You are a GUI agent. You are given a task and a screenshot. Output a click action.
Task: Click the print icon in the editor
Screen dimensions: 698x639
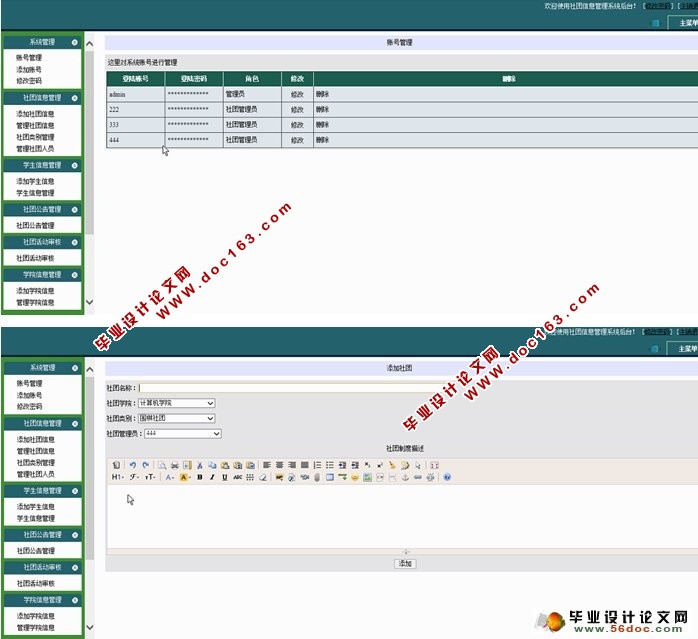[x=175, y=465]
